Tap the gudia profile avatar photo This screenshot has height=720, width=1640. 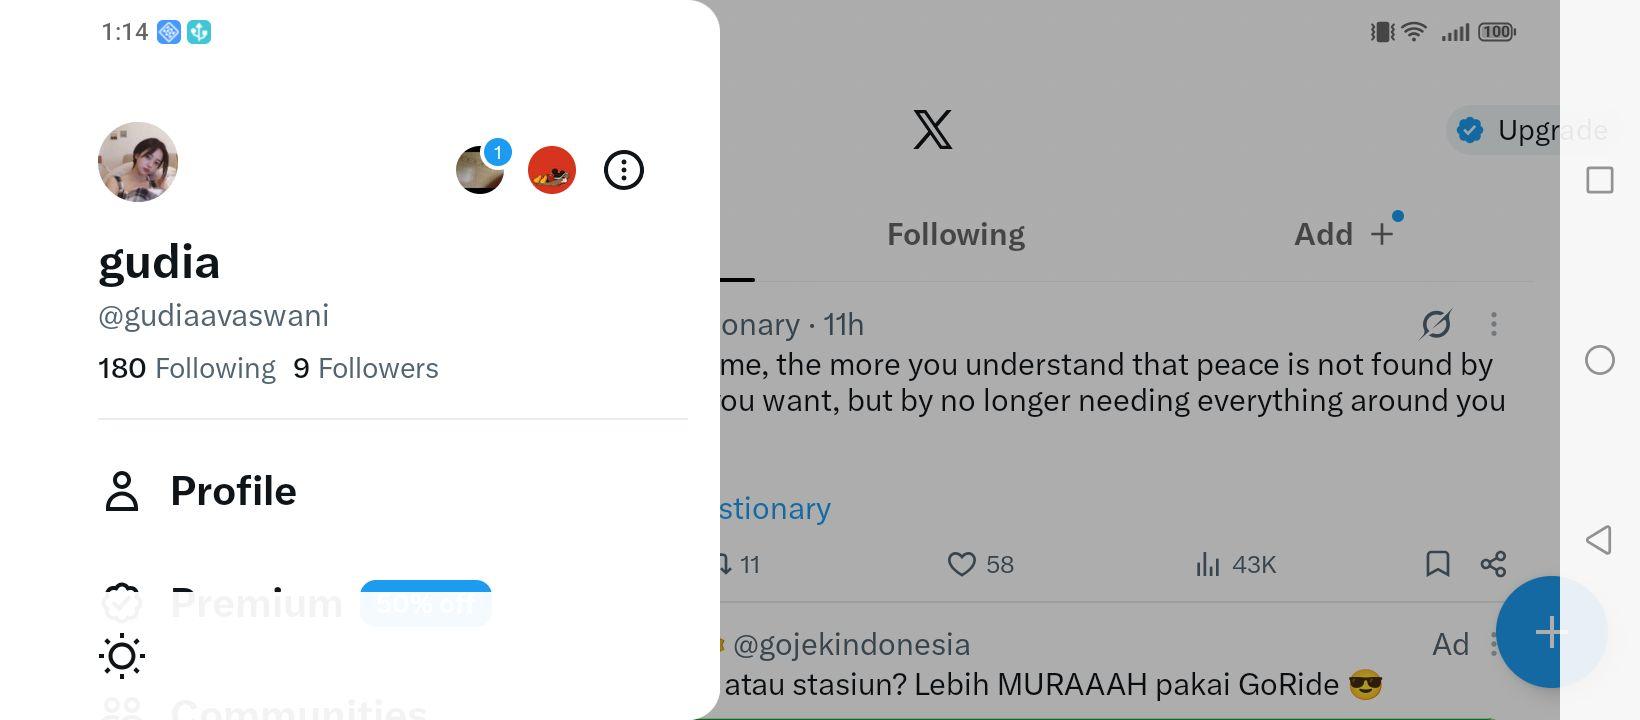click(138, 162)
